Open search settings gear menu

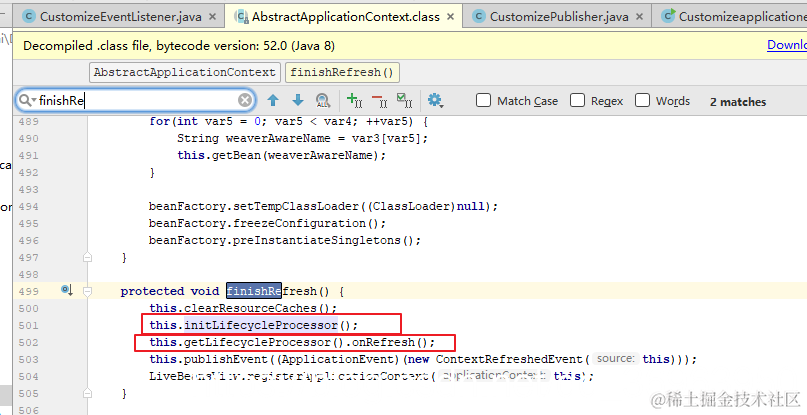[x=435, y=100]
